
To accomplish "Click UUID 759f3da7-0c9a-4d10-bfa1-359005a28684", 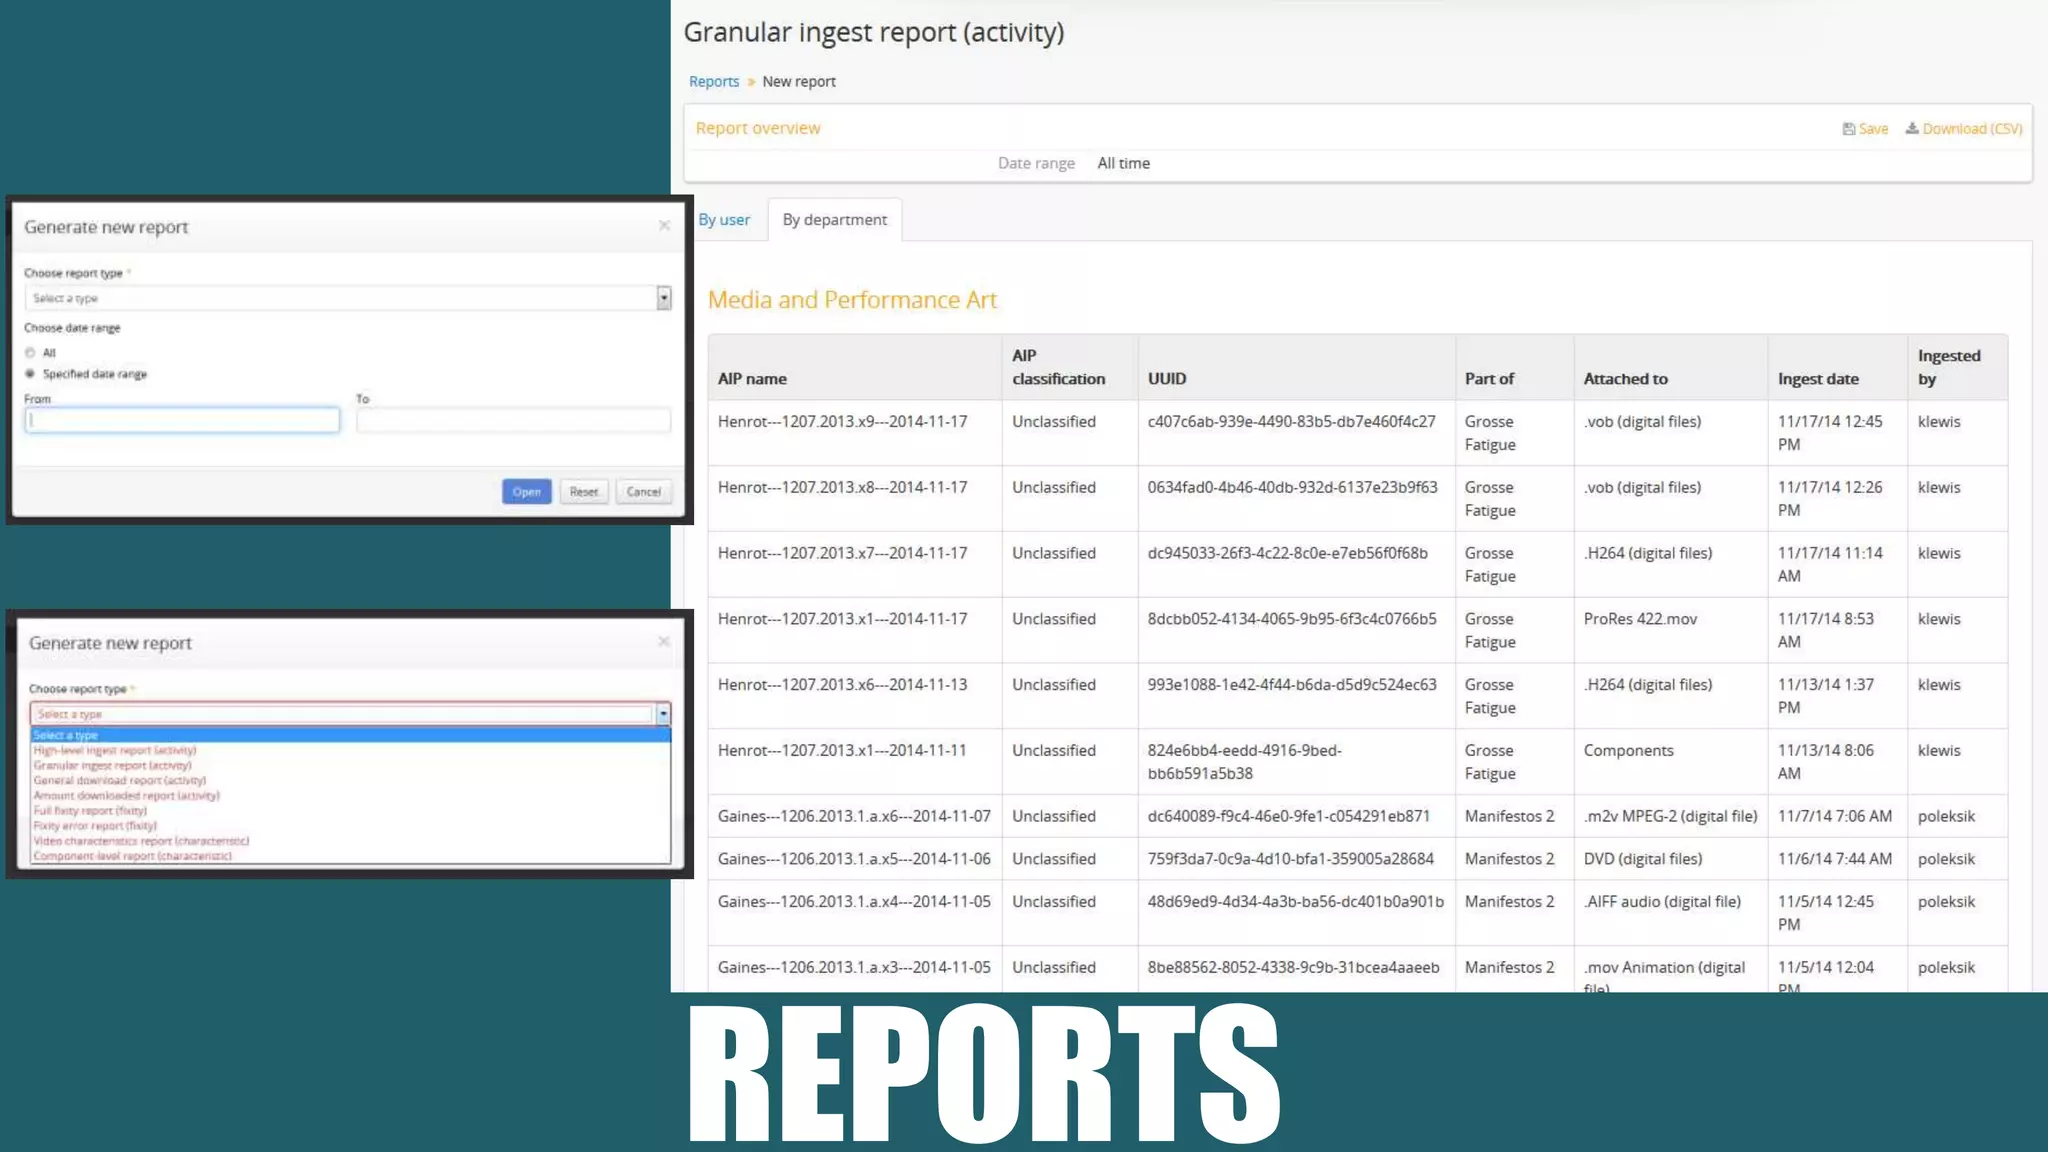I will pos(1290,860).
